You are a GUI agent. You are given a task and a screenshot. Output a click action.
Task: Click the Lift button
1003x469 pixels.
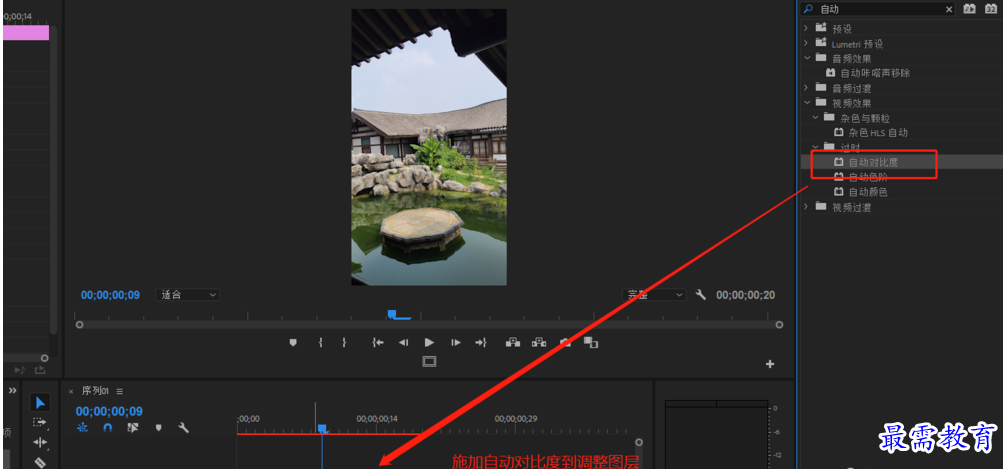(x=513, y=343)
